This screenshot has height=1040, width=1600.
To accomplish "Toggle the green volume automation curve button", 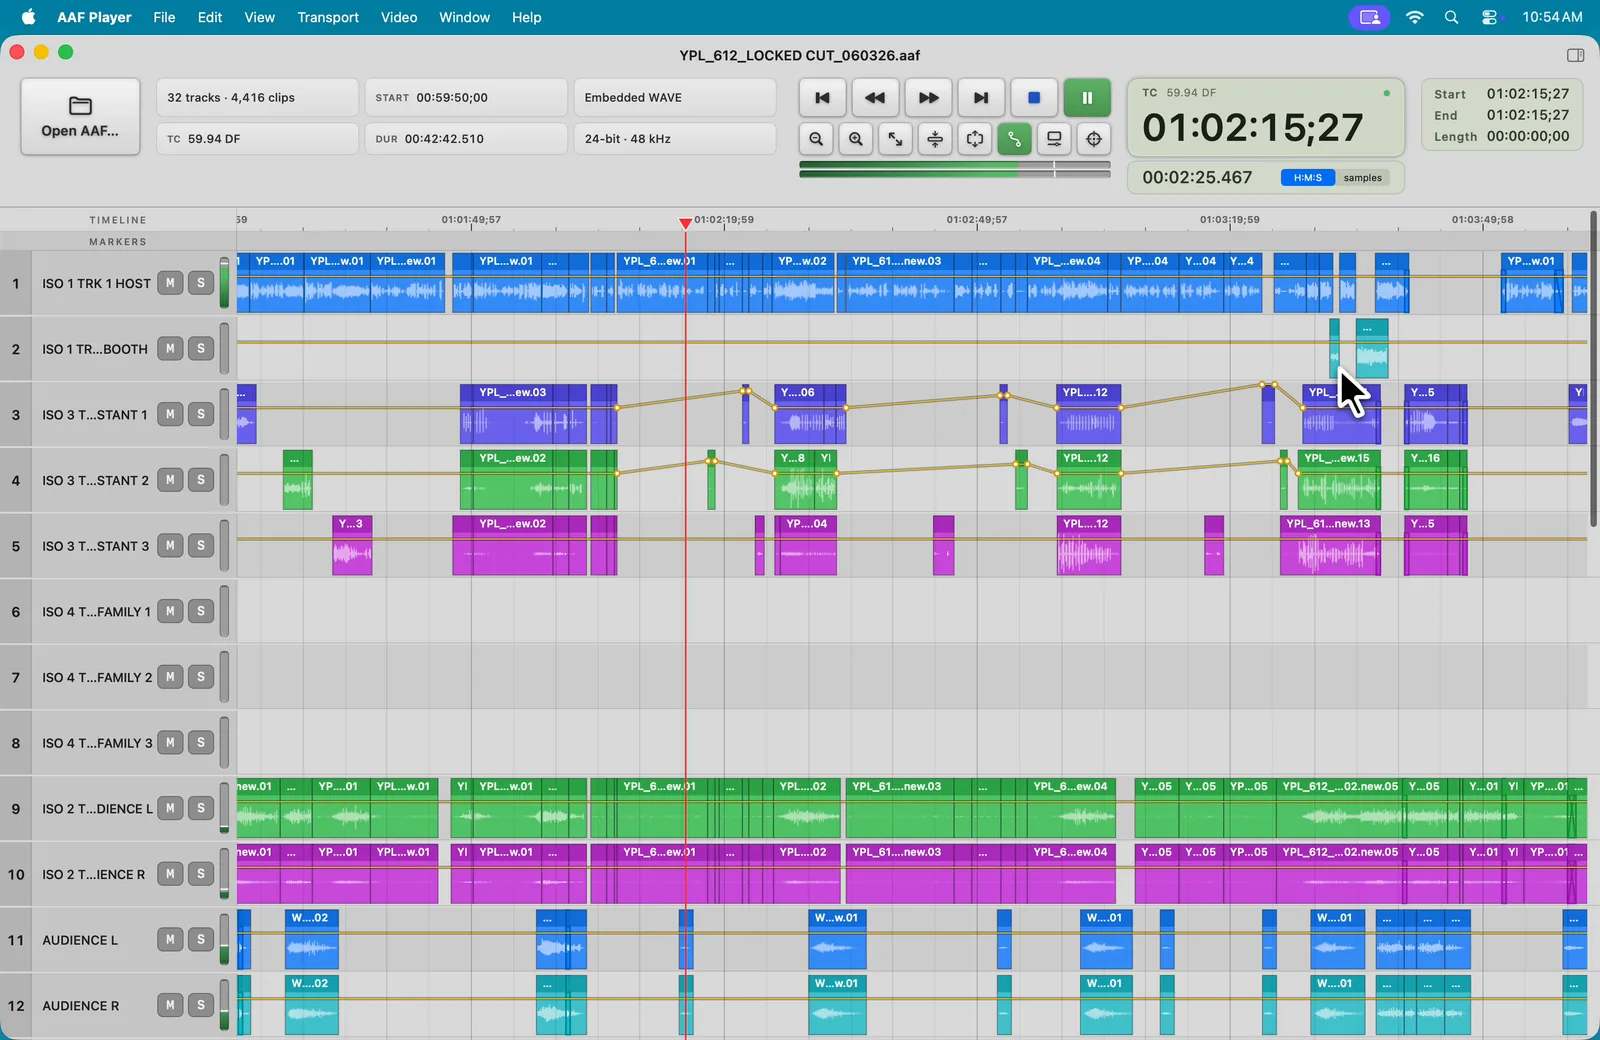I will pos(1014,139).
